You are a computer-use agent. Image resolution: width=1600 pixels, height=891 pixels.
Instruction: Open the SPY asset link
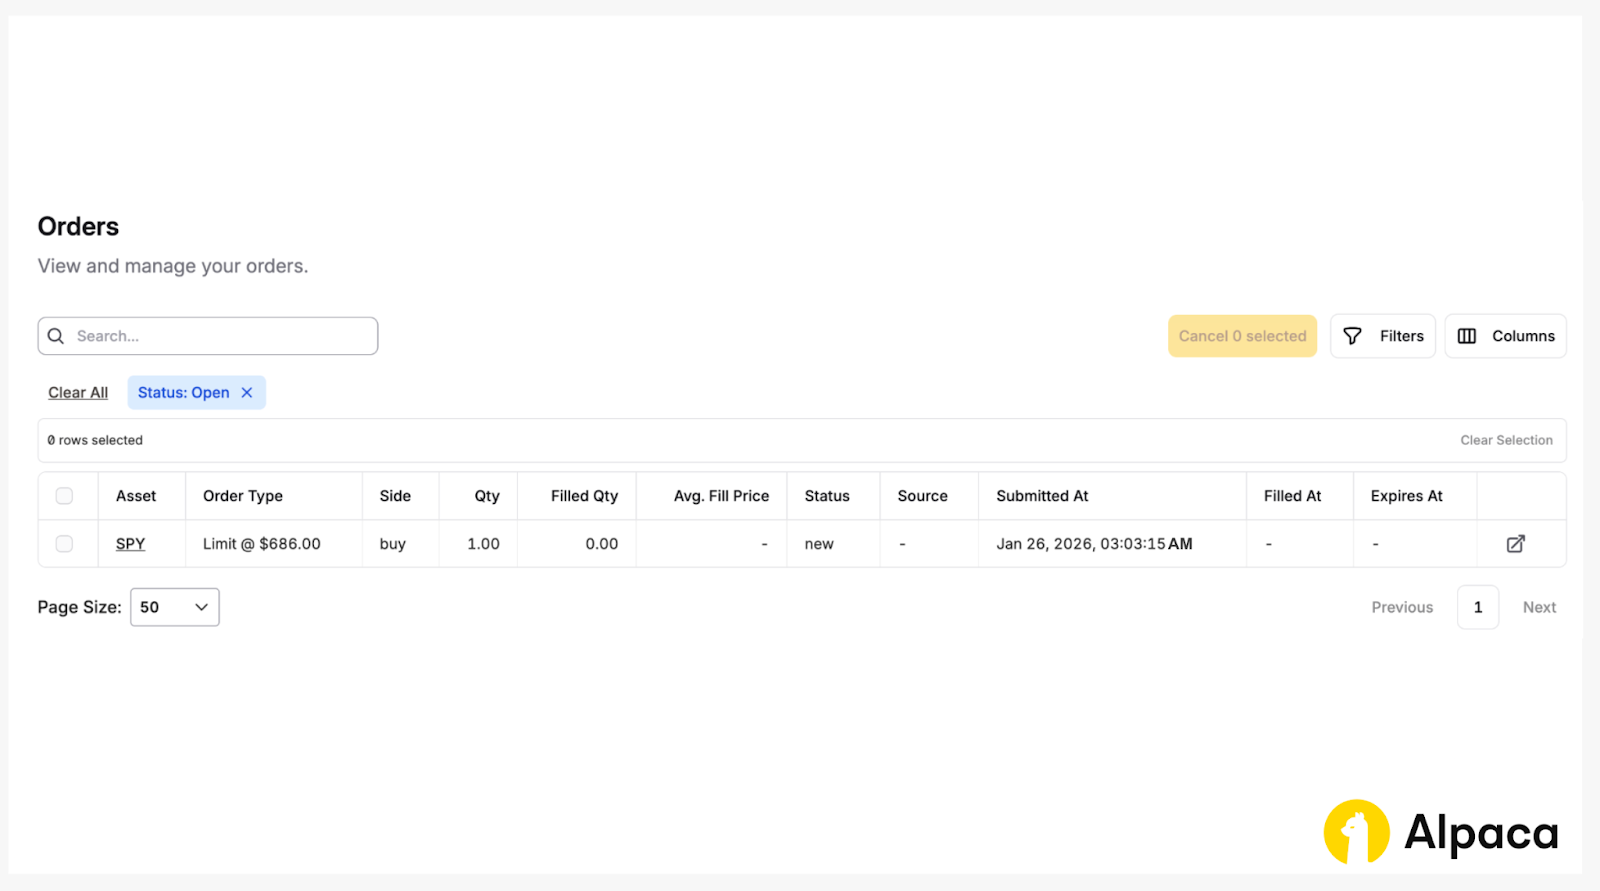coord(130,544)
